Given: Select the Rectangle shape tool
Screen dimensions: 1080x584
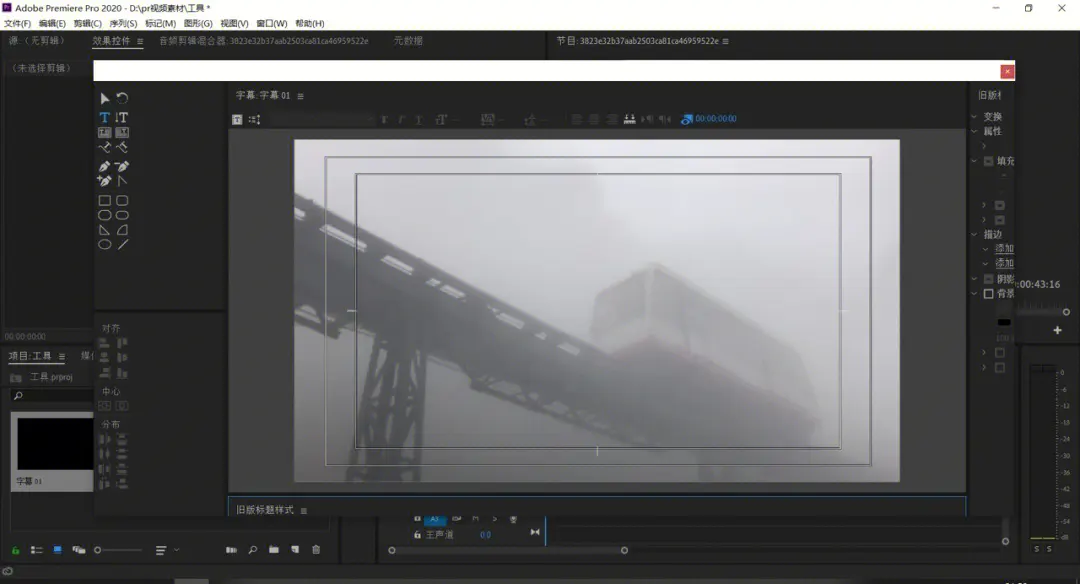Looking at the screenshot, I should (104, 200).
